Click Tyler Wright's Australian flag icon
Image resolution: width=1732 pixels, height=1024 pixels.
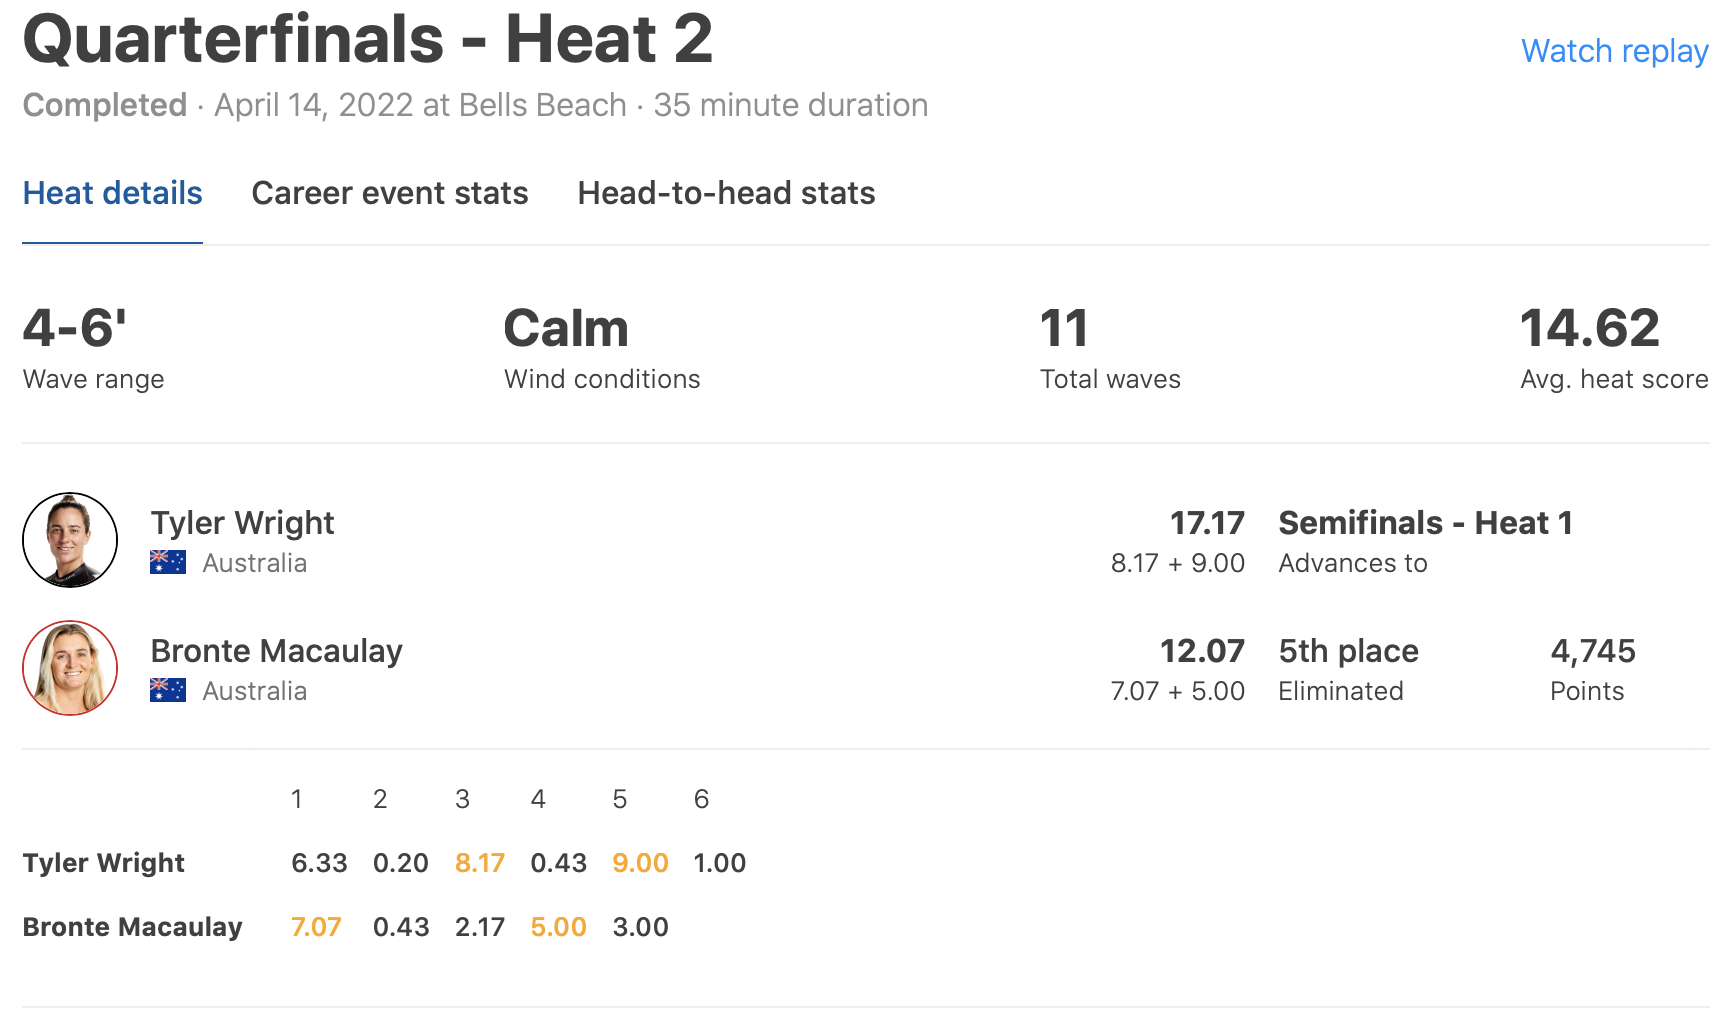pyautogui.click(x=168, y=563)
